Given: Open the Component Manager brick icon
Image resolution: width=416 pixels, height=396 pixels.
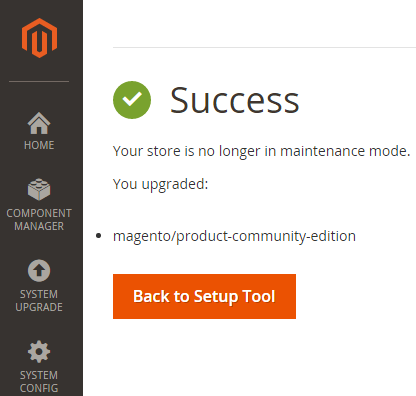Looking at the screenshot, I should (x=39, y=189).
